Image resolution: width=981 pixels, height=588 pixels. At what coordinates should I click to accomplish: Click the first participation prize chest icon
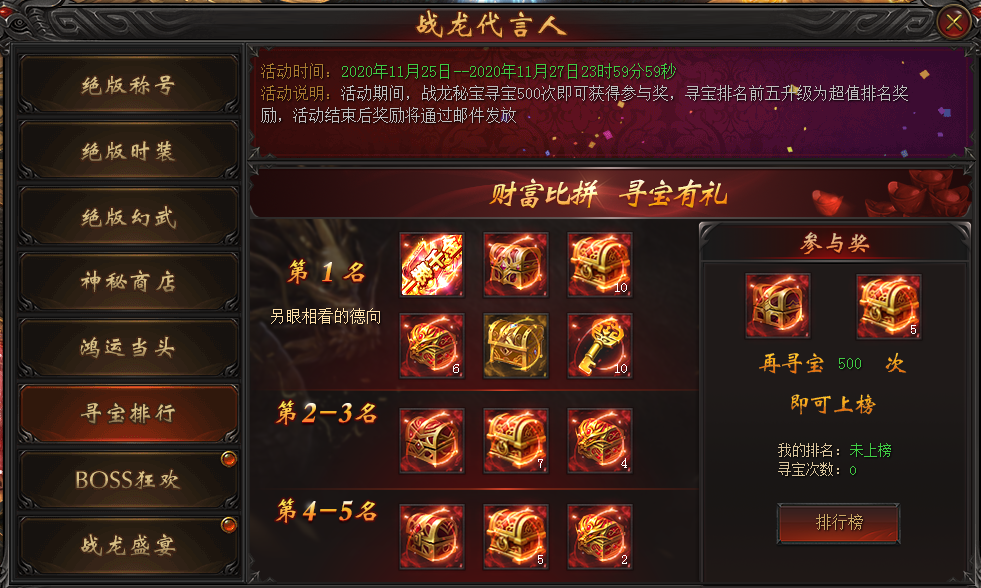pyautogui.click(x=778, y=306)
